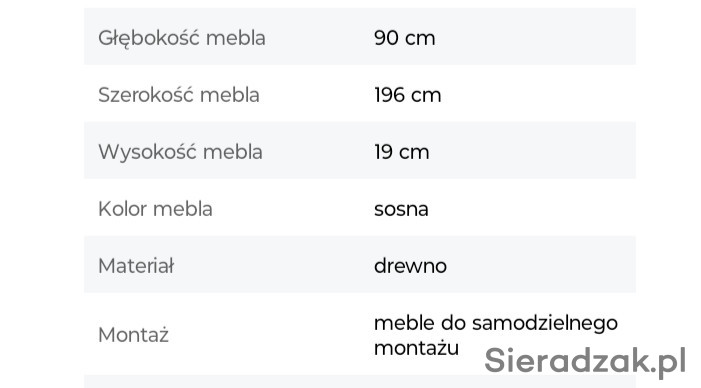The width and height of the screenshot is (701, 388).
Task: Select the 90 cm depth value
Action: pos(404,38)
